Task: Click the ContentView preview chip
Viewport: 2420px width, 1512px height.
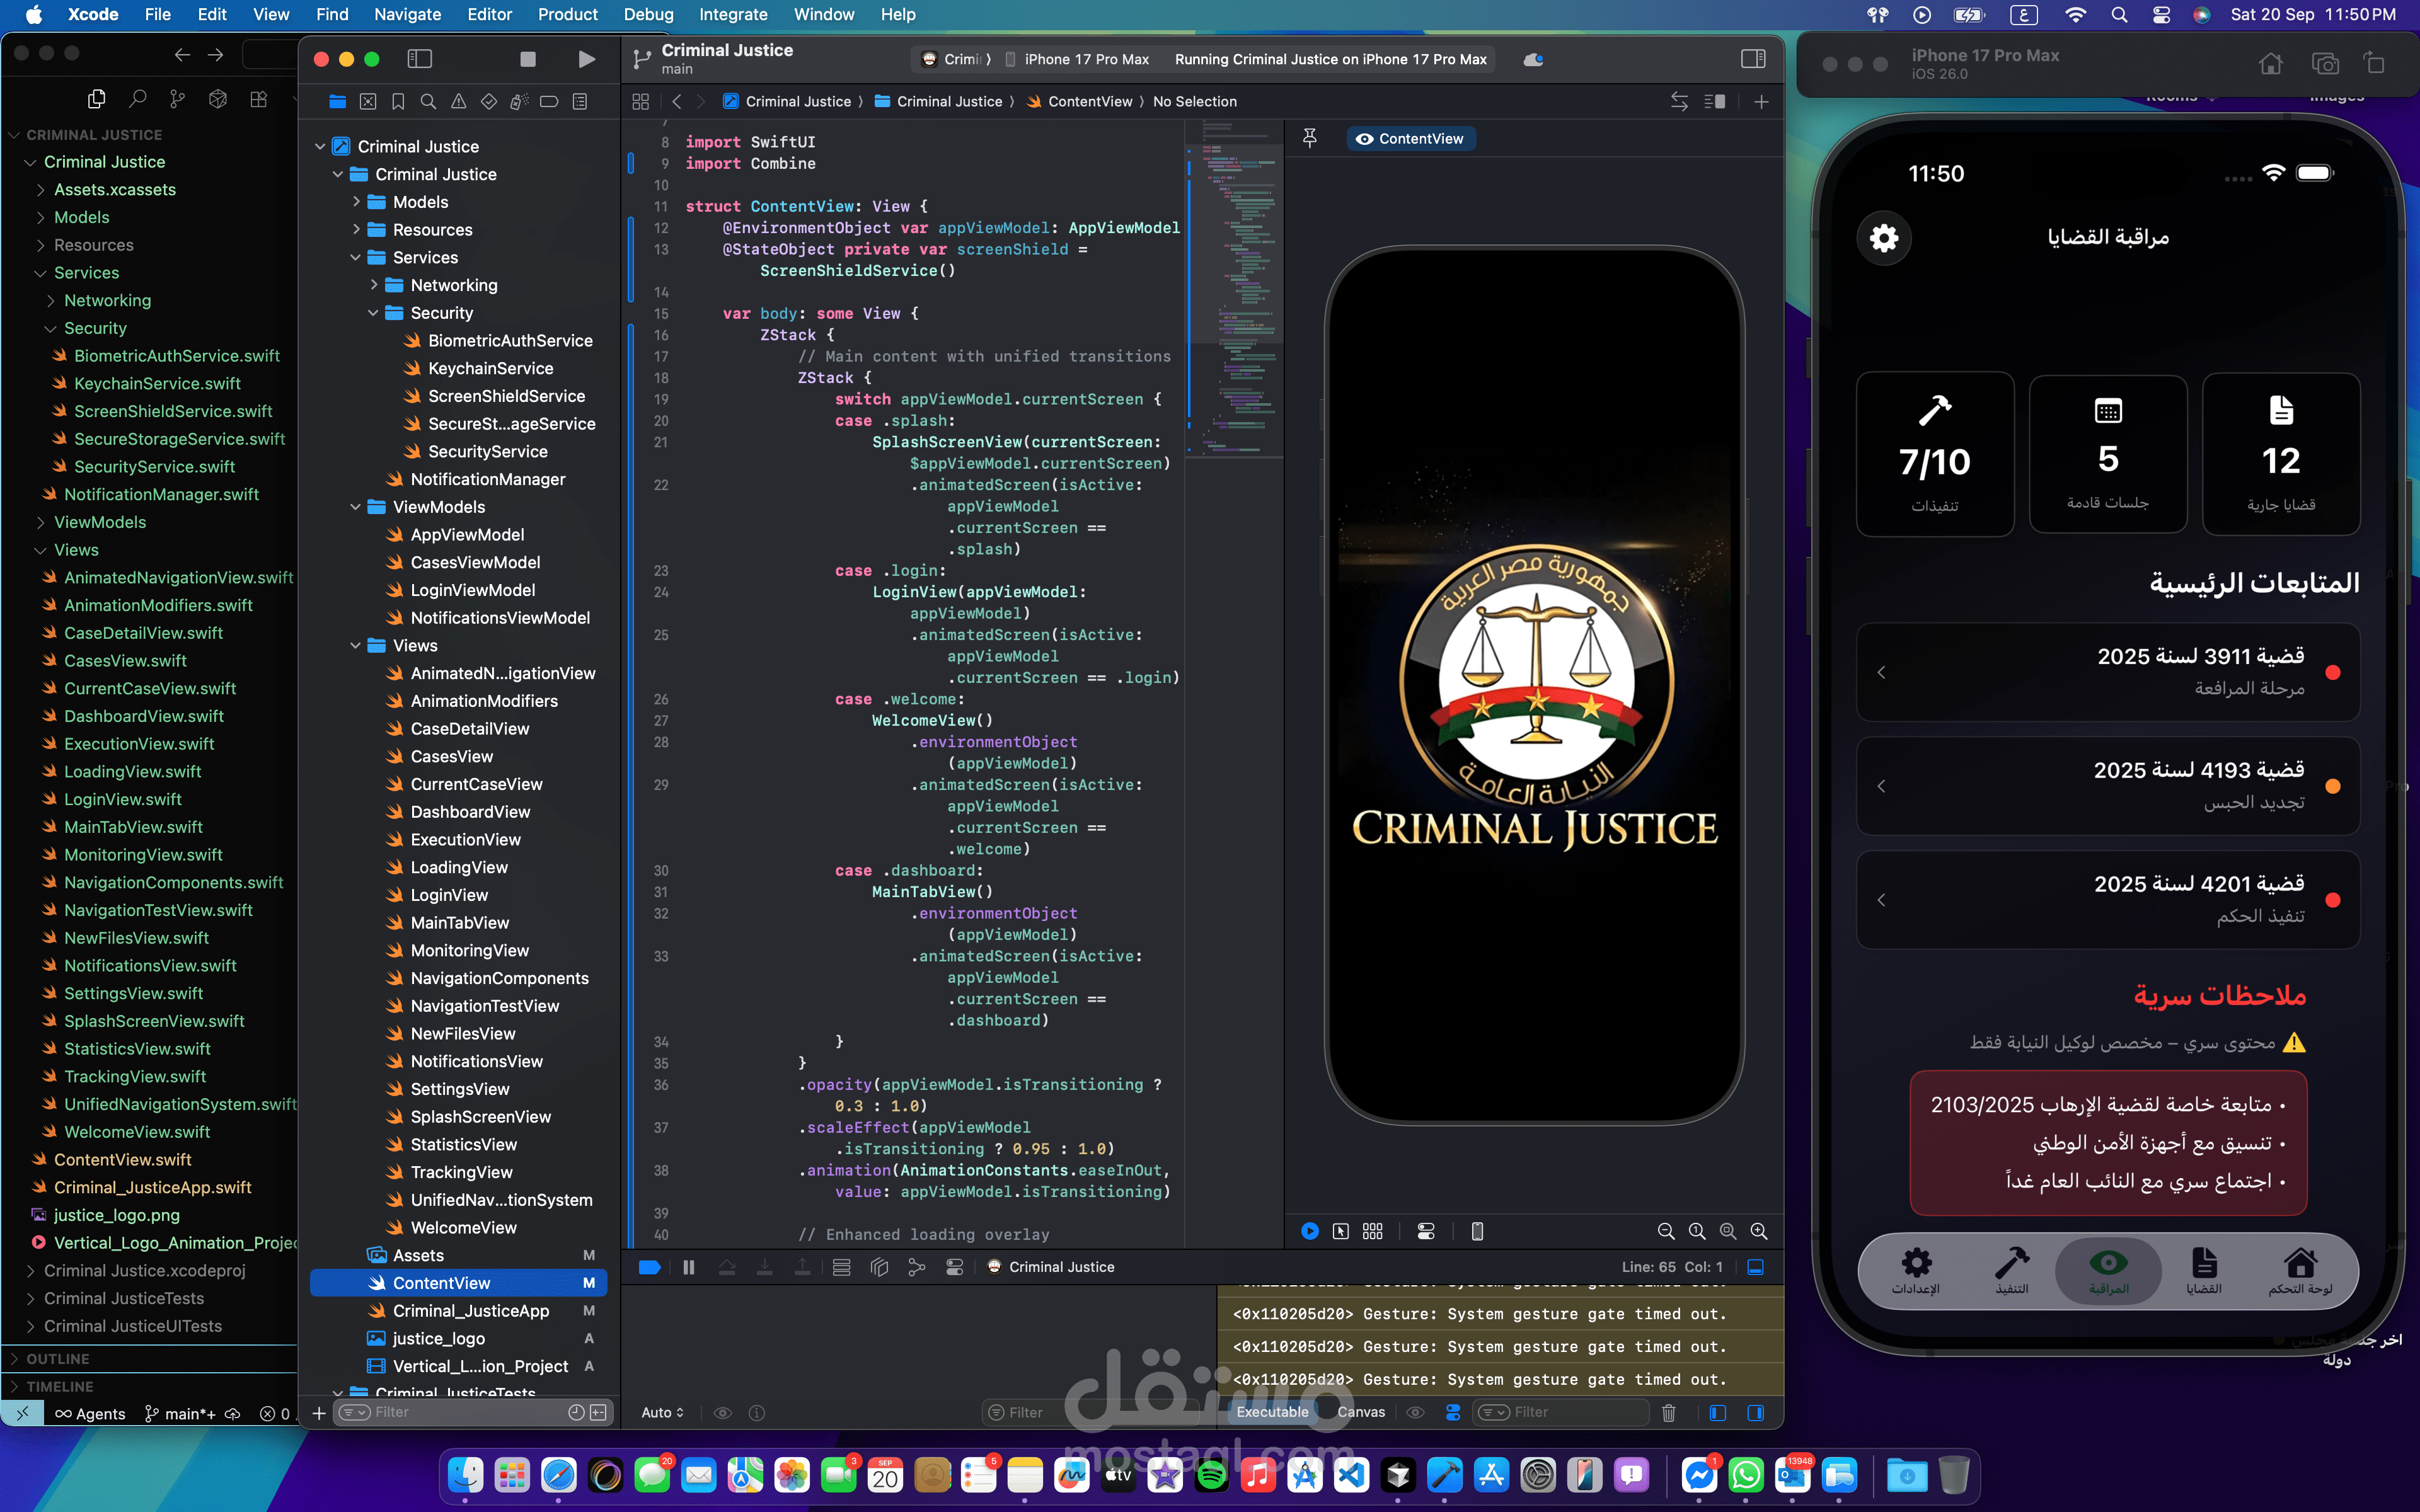Action: (x=1410, y=139)
